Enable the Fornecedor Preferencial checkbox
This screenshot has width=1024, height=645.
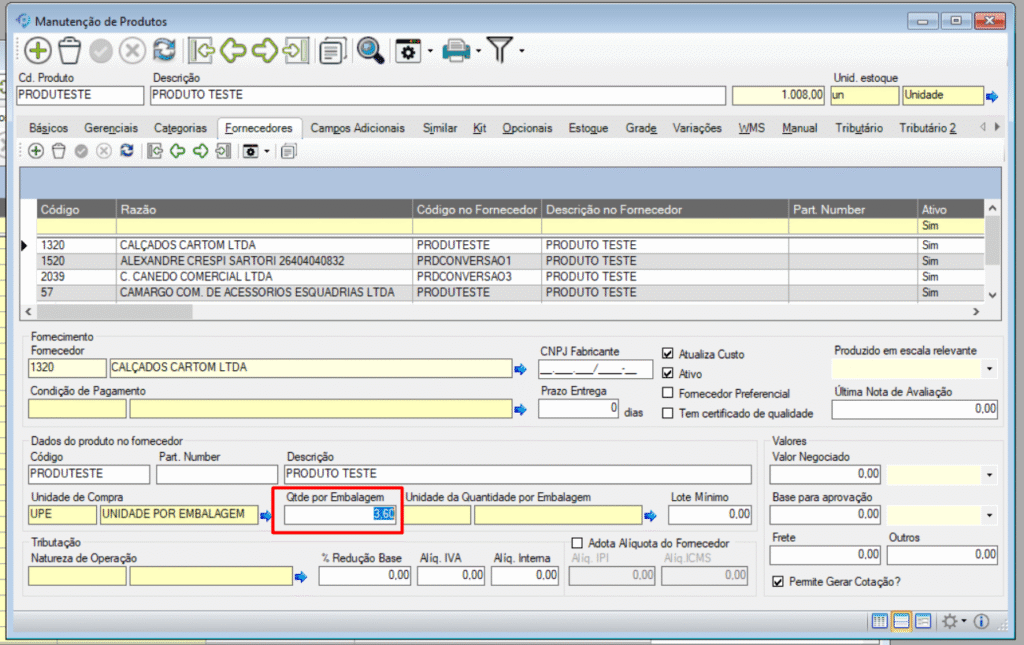668,394
